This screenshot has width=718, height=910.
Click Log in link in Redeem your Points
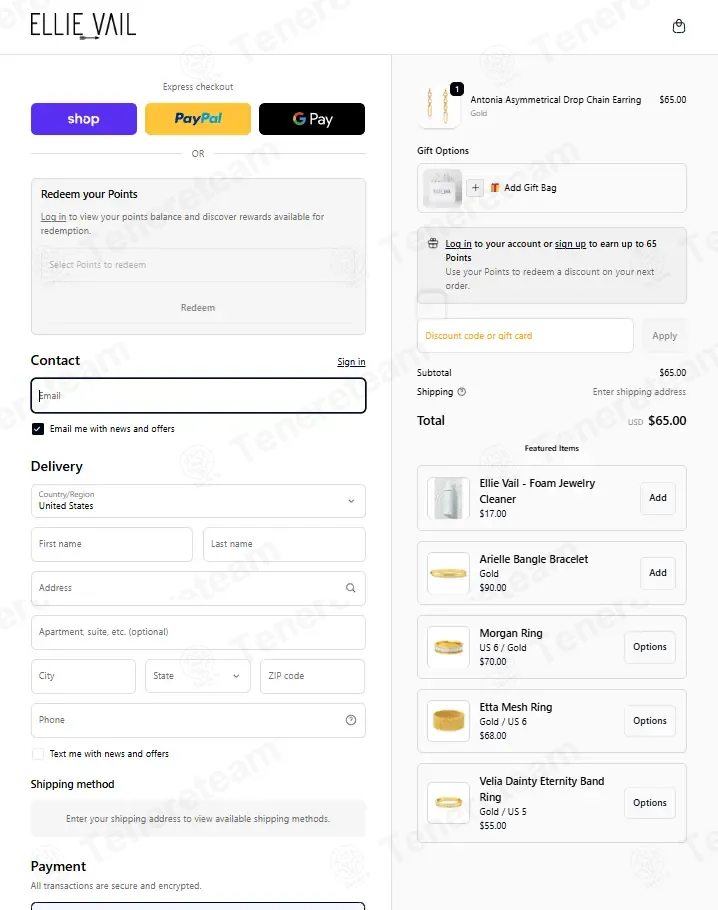[53, 217]
